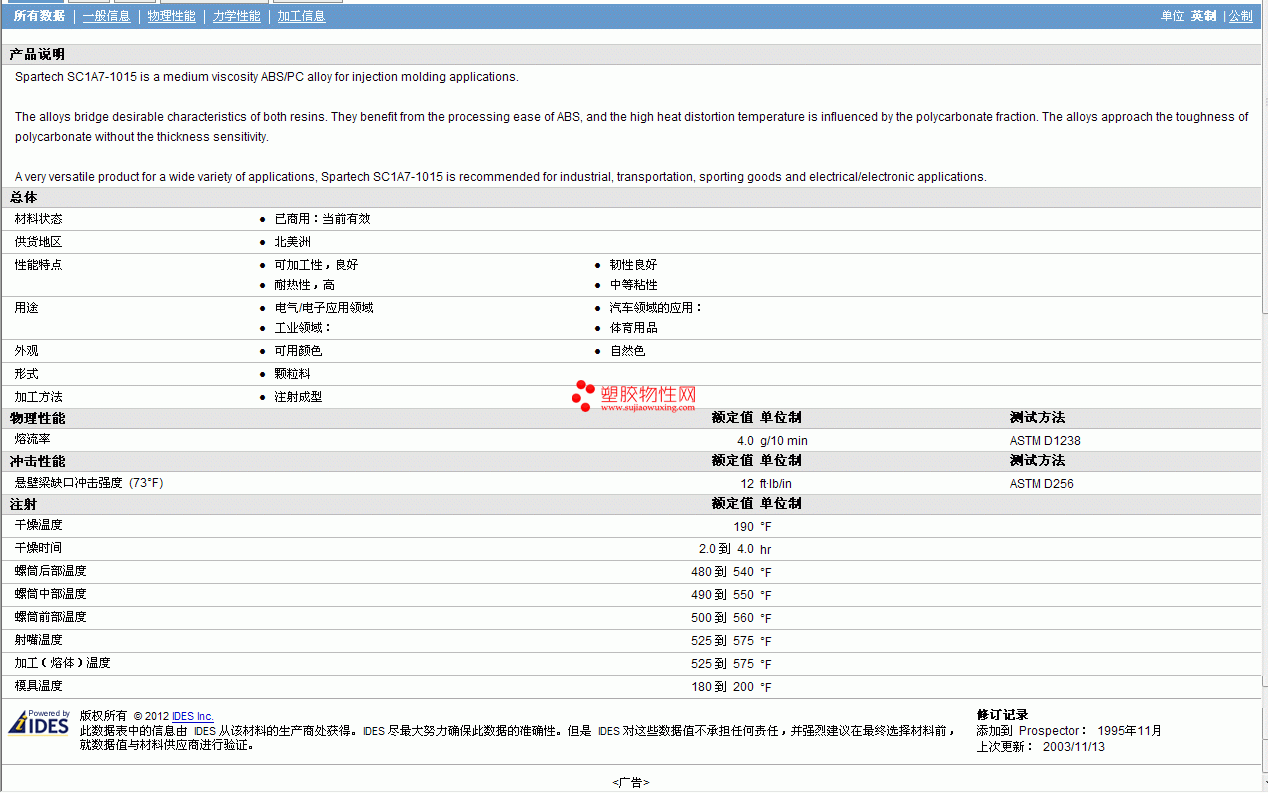Select the 螺筒前部温度 row label
The height and width of the screenshot is (793, 1268).
50,616
